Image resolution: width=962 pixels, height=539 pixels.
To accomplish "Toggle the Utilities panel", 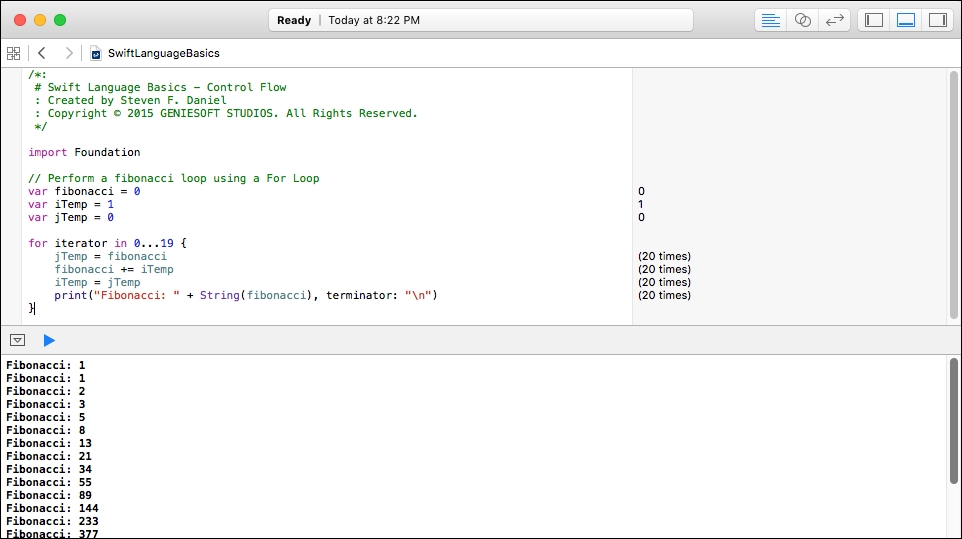I will 937,20.
